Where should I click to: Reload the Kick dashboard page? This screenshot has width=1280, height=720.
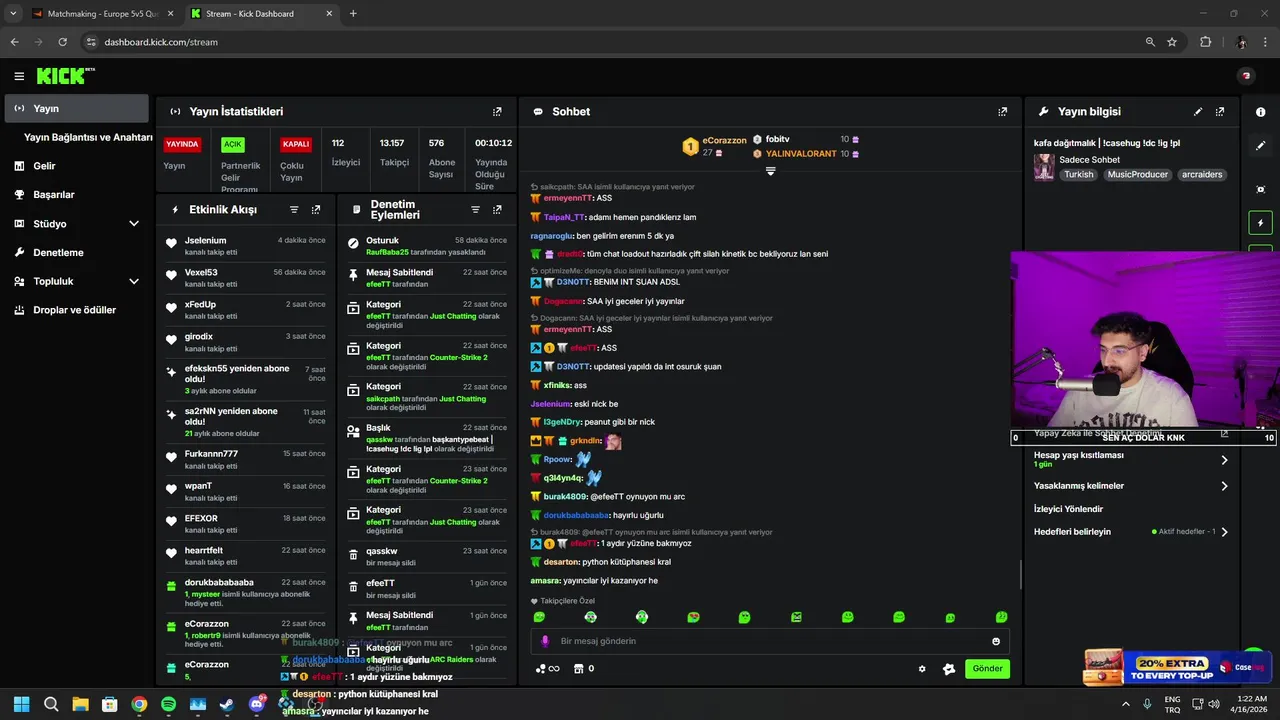(62, 42)
